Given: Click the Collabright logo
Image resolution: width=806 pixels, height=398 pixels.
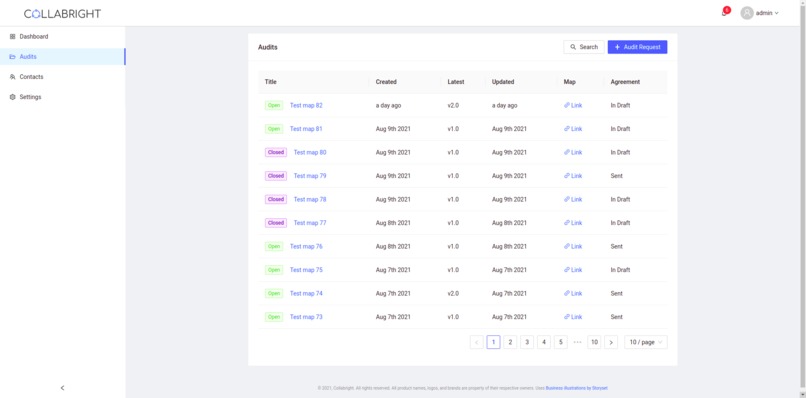Looking at the screenshot, I should (62, 14).
